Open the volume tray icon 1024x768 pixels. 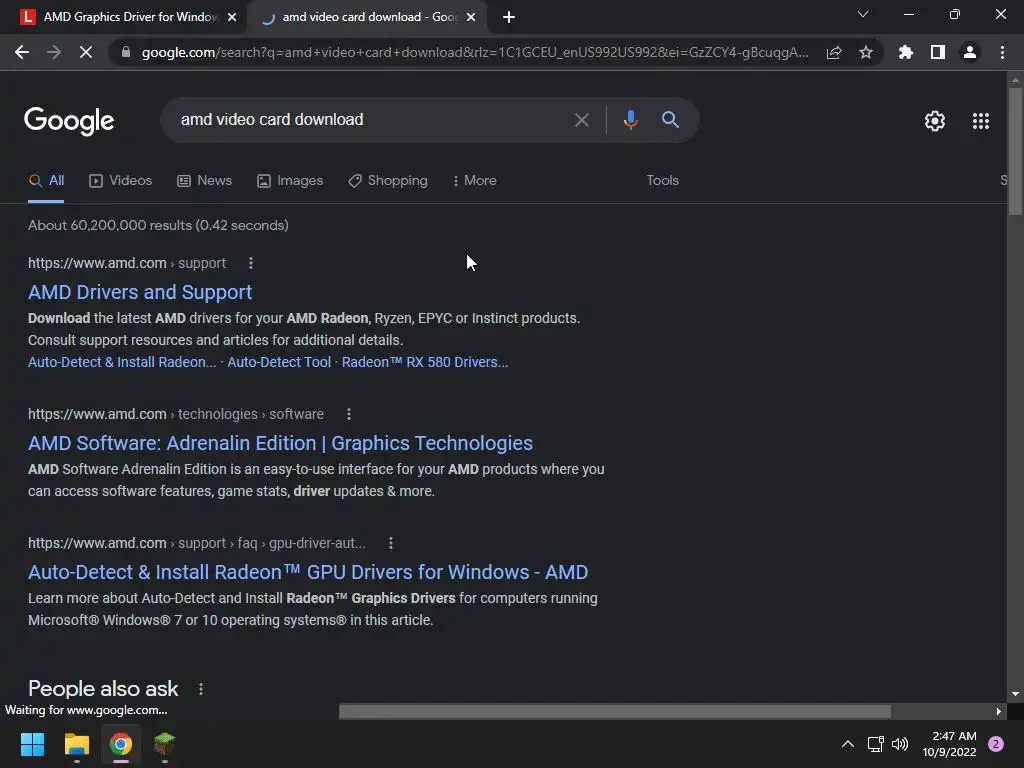900,744
